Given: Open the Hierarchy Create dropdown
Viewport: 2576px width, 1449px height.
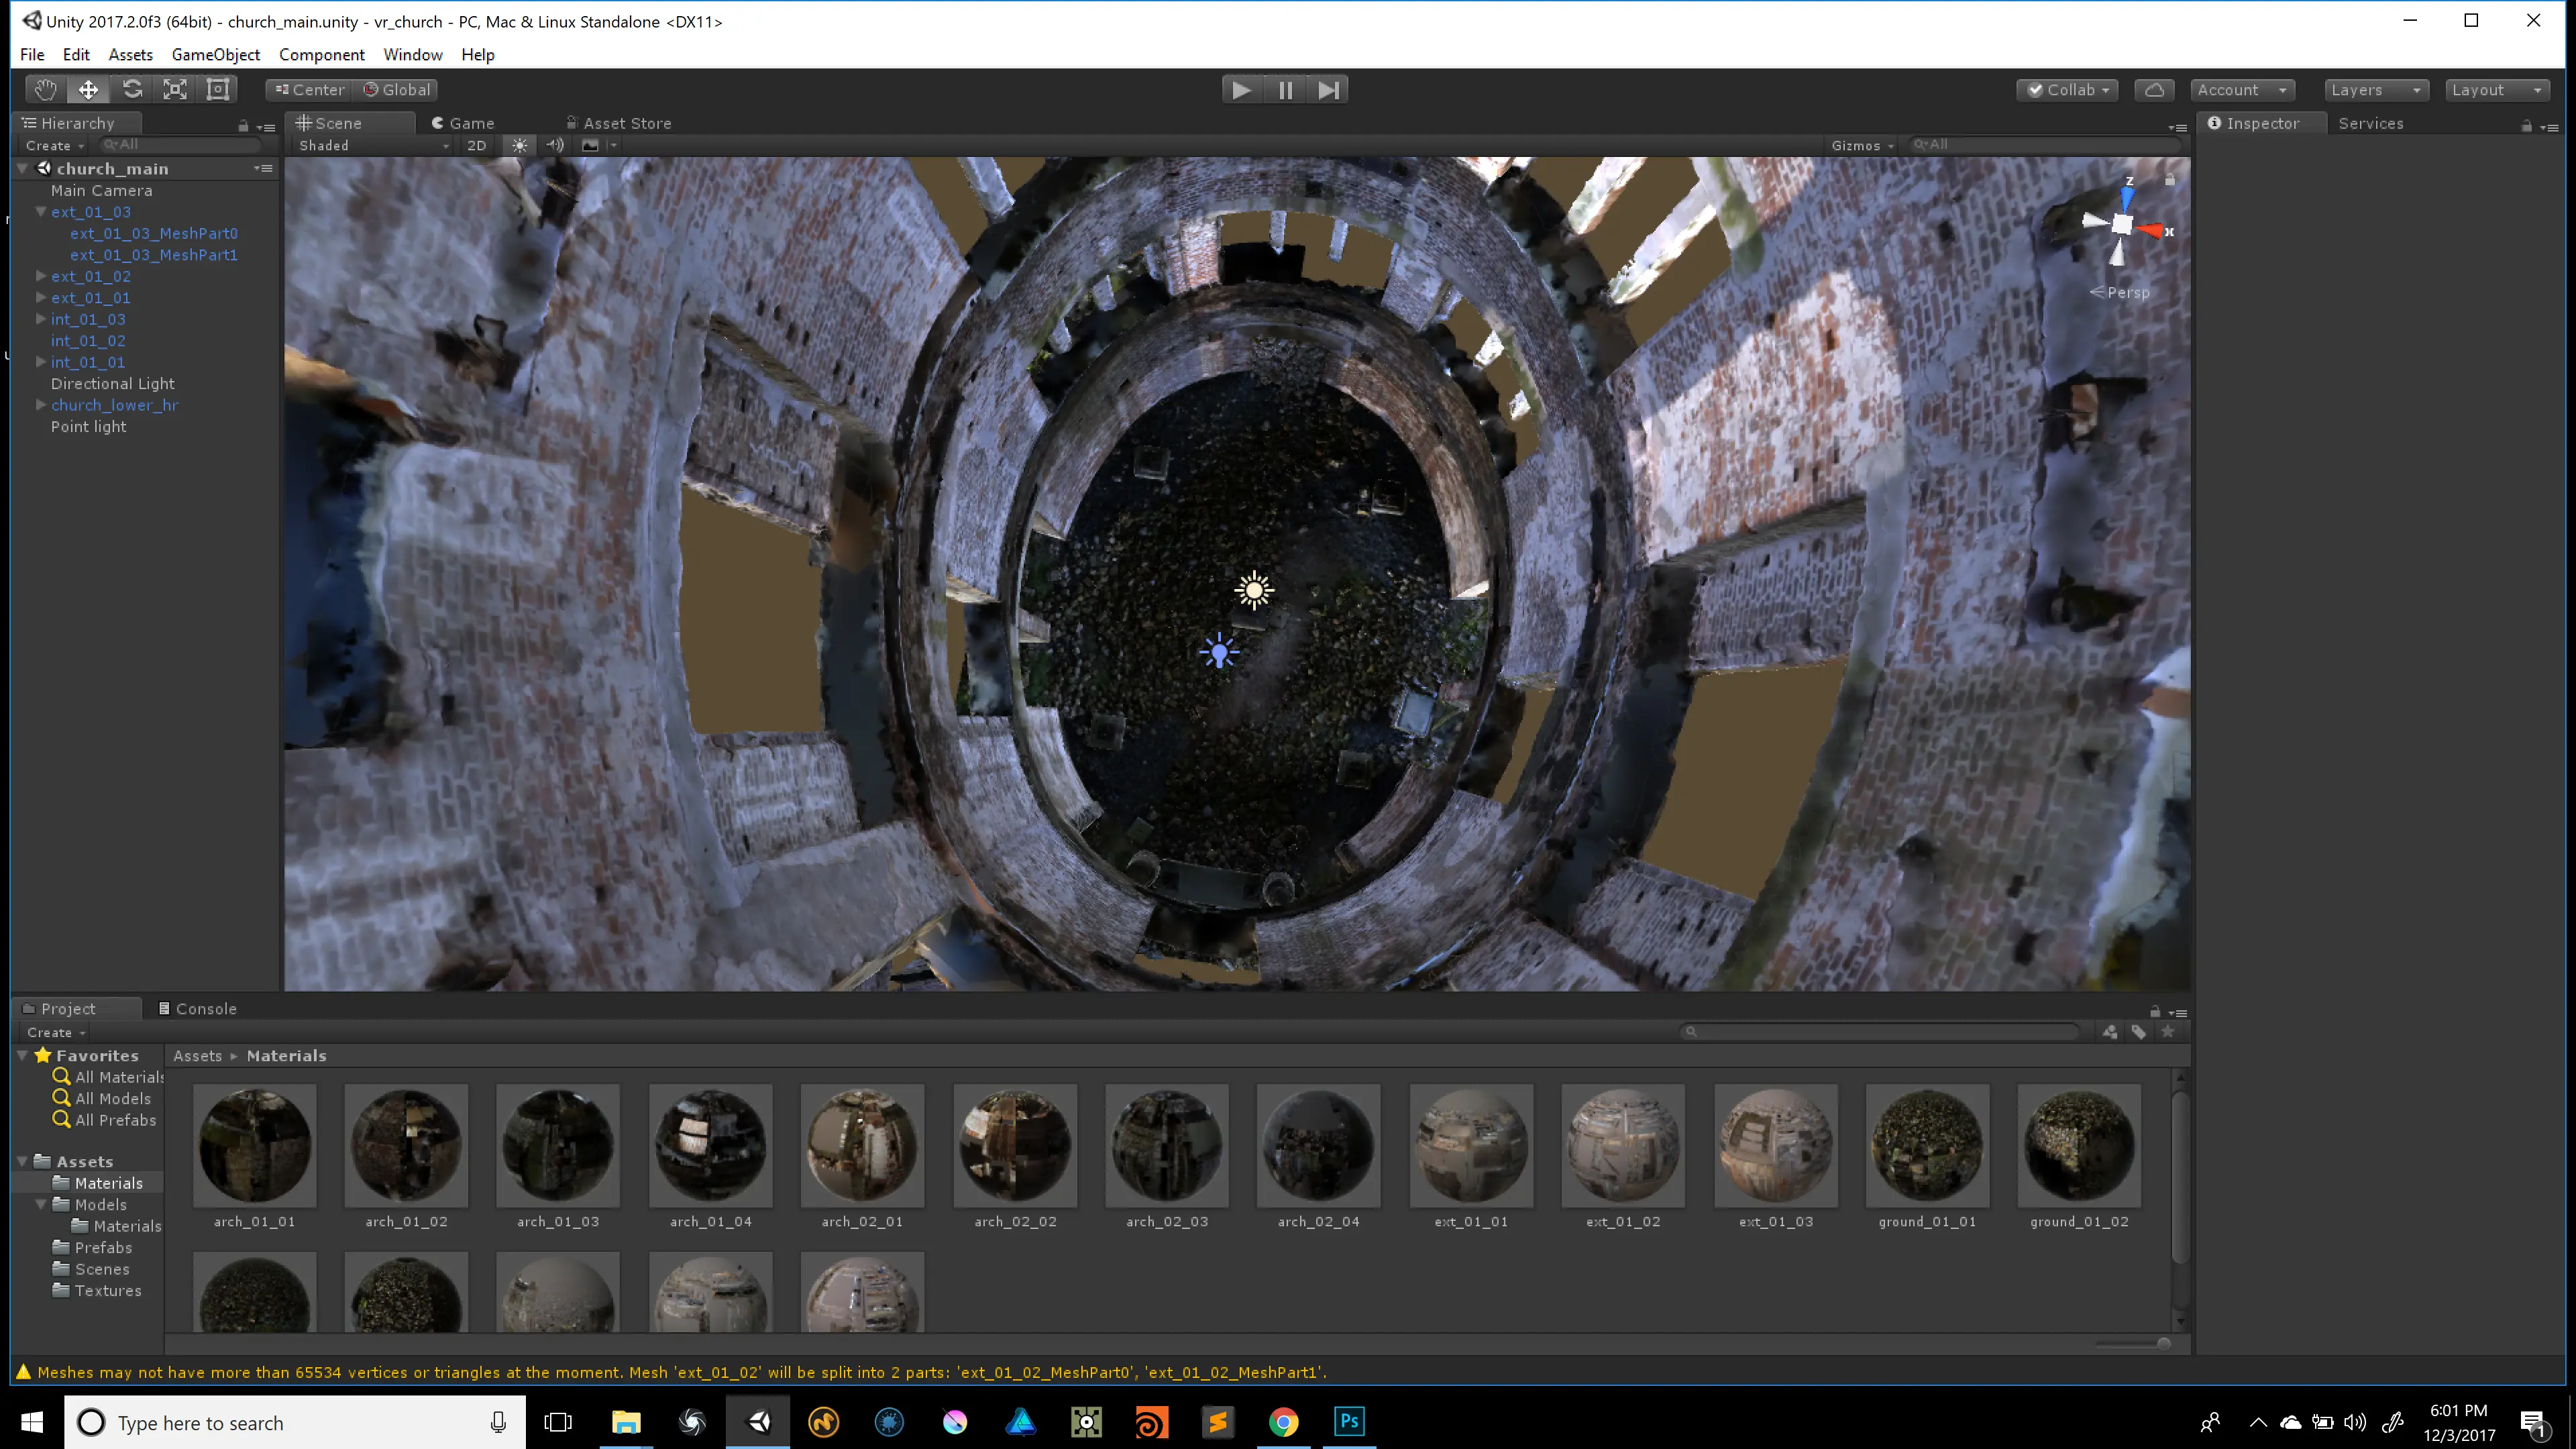Looking at the screenshot, I should (x=55, y=145).
